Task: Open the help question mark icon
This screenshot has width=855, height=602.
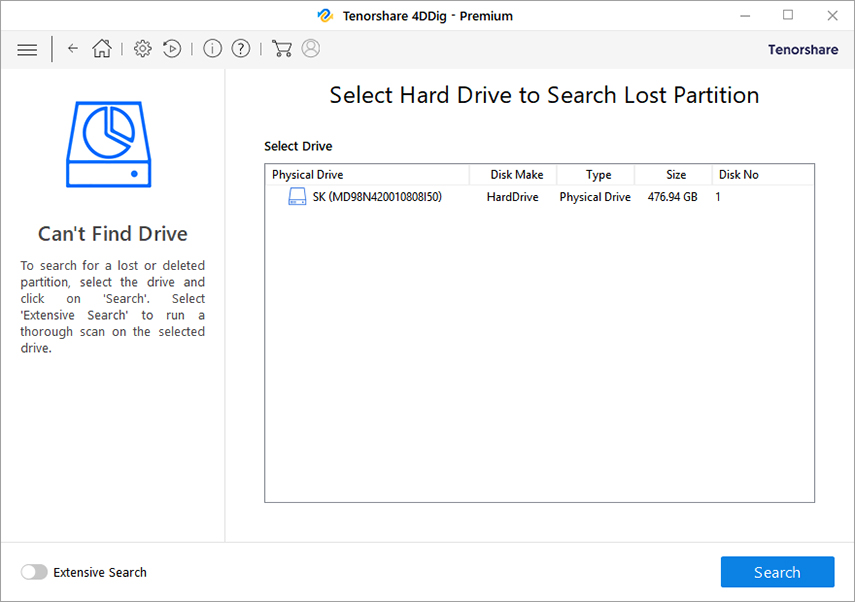Action: [240, 49]
